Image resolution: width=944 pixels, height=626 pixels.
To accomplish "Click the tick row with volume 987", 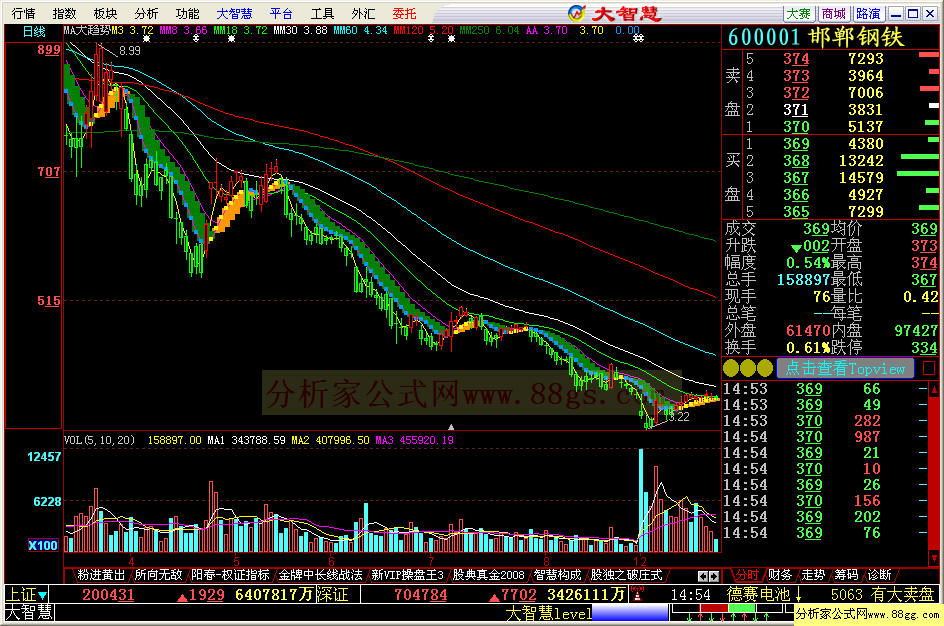I will pyautogui.click(x=824, y=437).
